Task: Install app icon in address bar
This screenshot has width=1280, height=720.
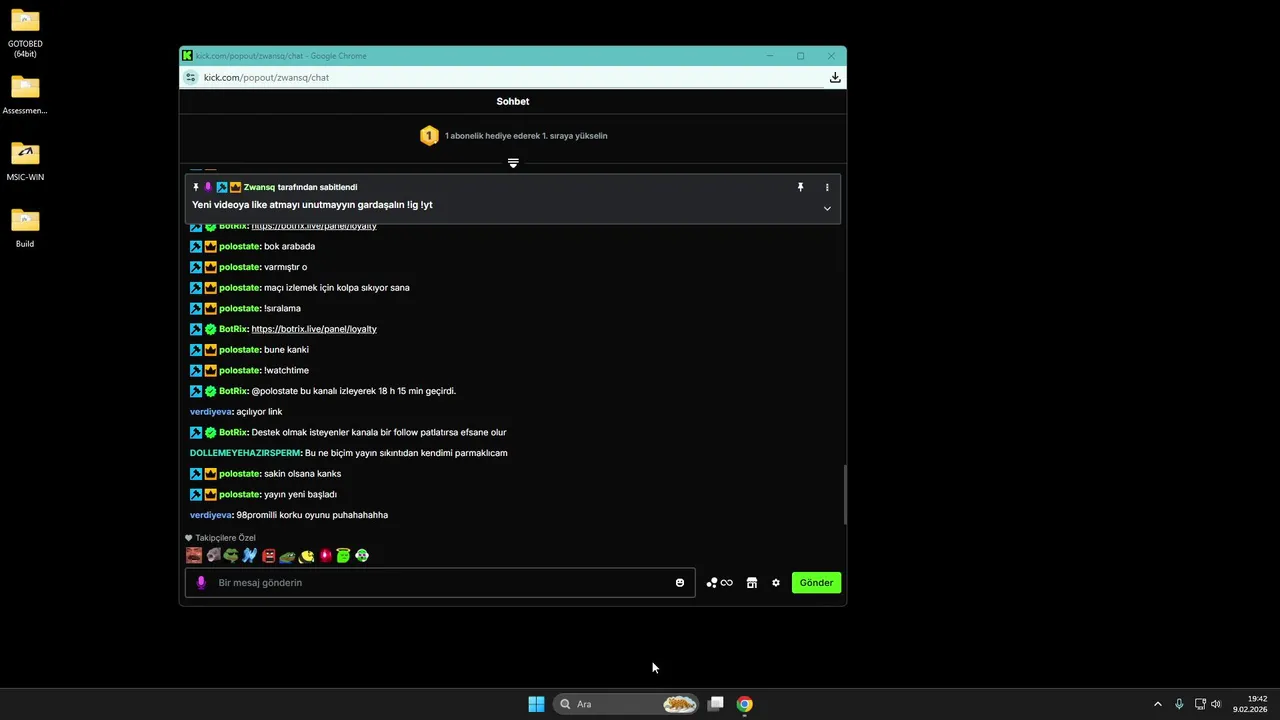Action: tap(835, 77)
